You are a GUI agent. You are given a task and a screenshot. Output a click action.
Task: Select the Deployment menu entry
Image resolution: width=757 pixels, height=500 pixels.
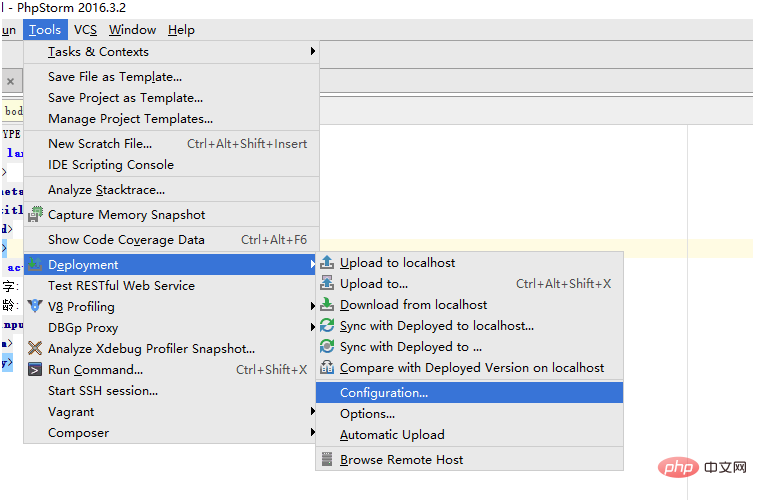(171, 264)
